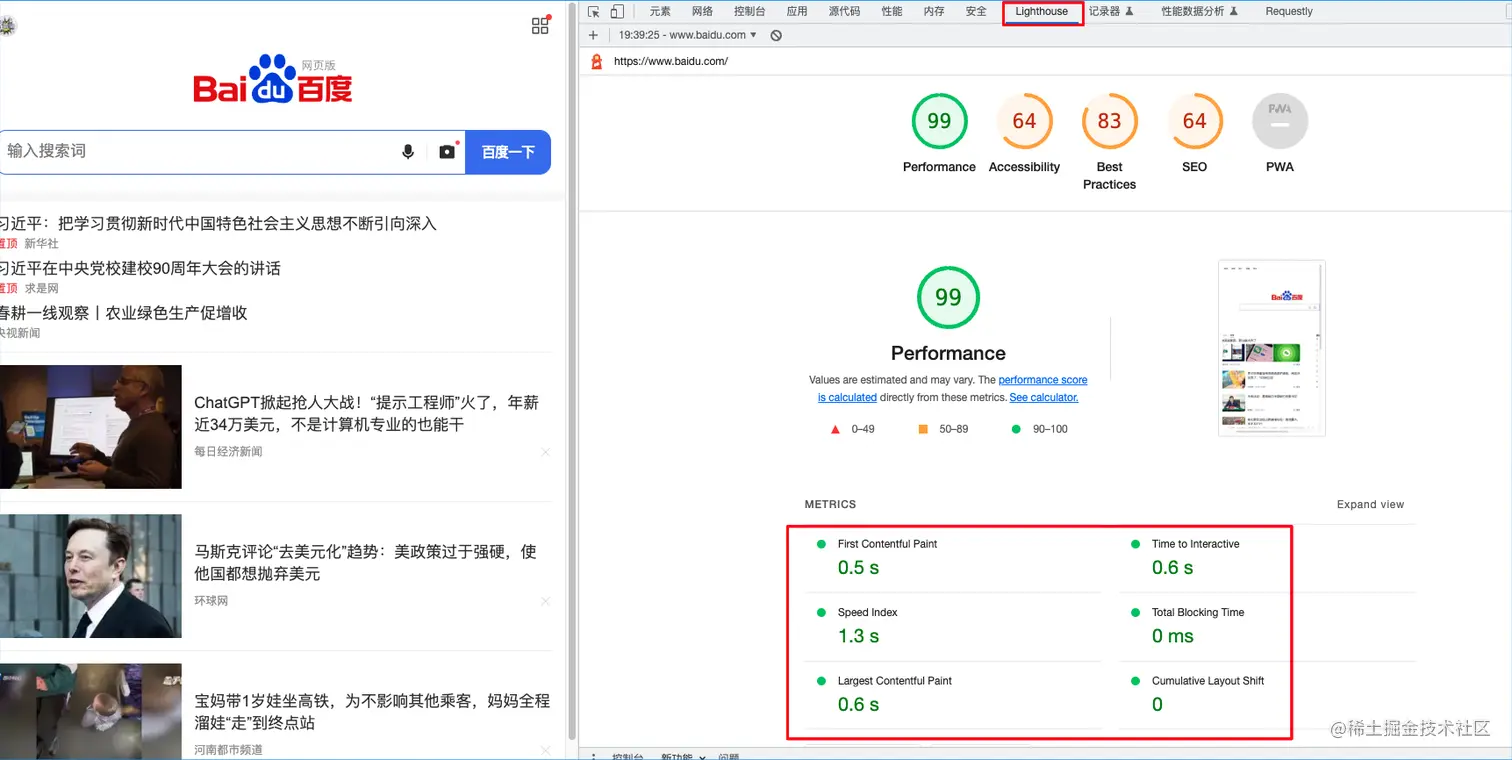The height and width of the screenshot is (760, 1512).
Task: Open the report selector dropdown 19:39:25 www.baidu.com
Action: tap(688, 35)
